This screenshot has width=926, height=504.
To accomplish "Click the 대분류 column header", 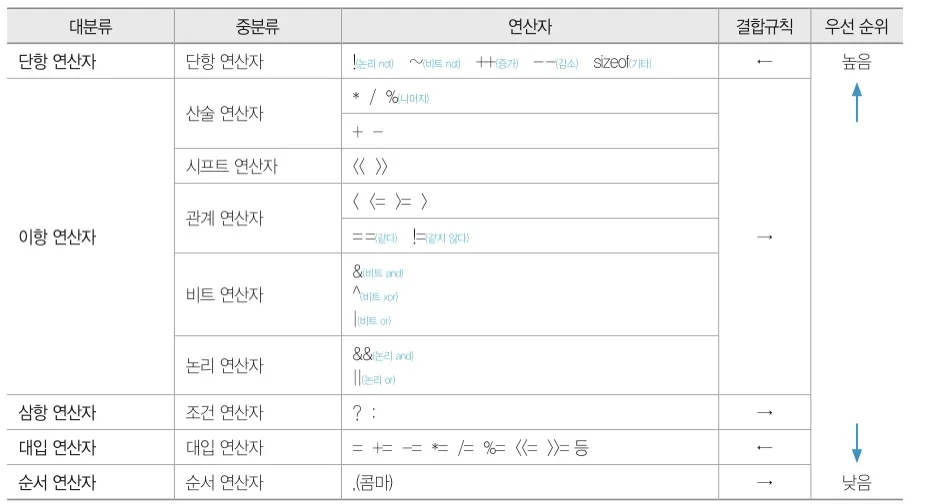I will click(90, 26).
